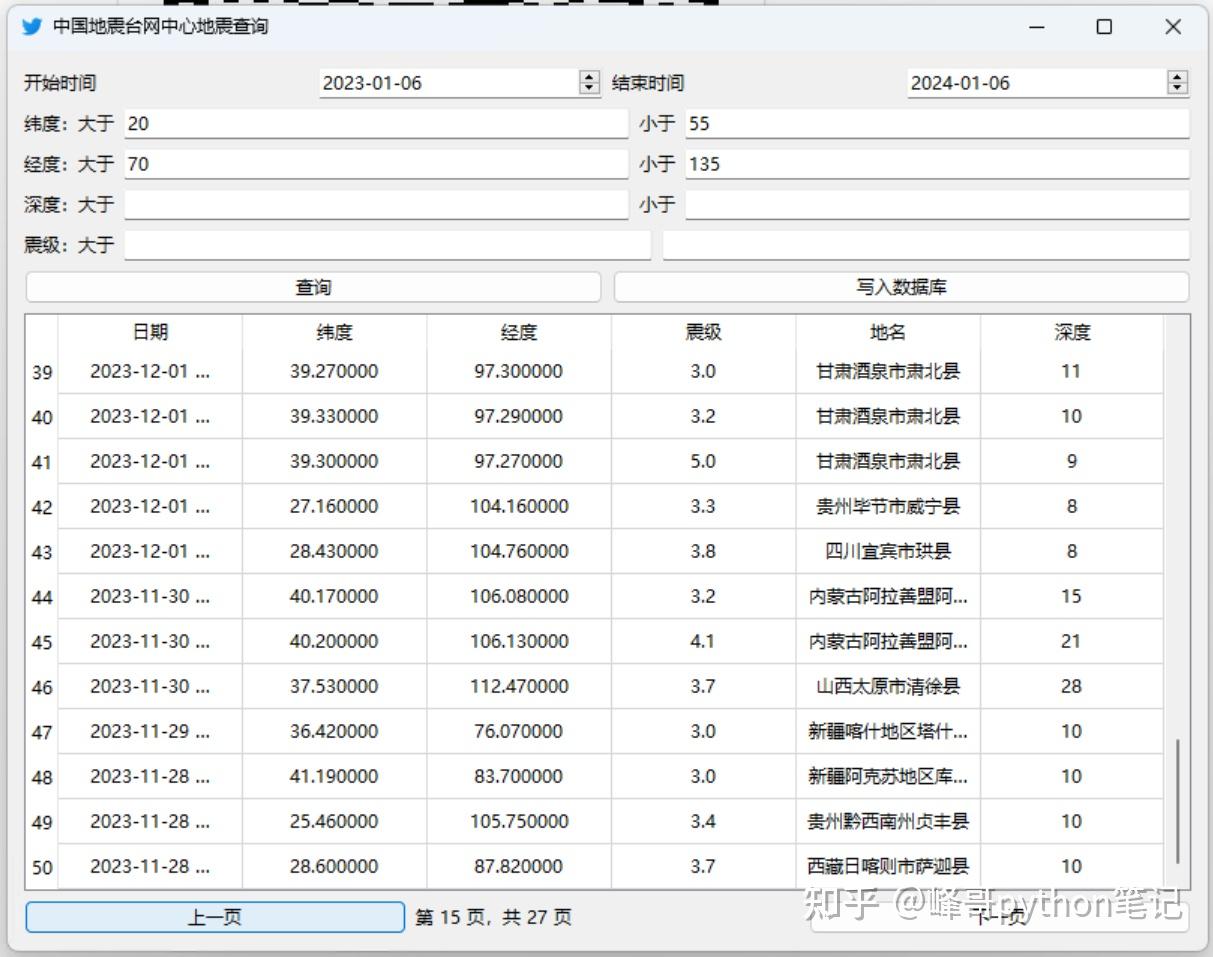1213x957 pixels.
Task: Click latitude 40.170000 cell
Action: (334, 596)
